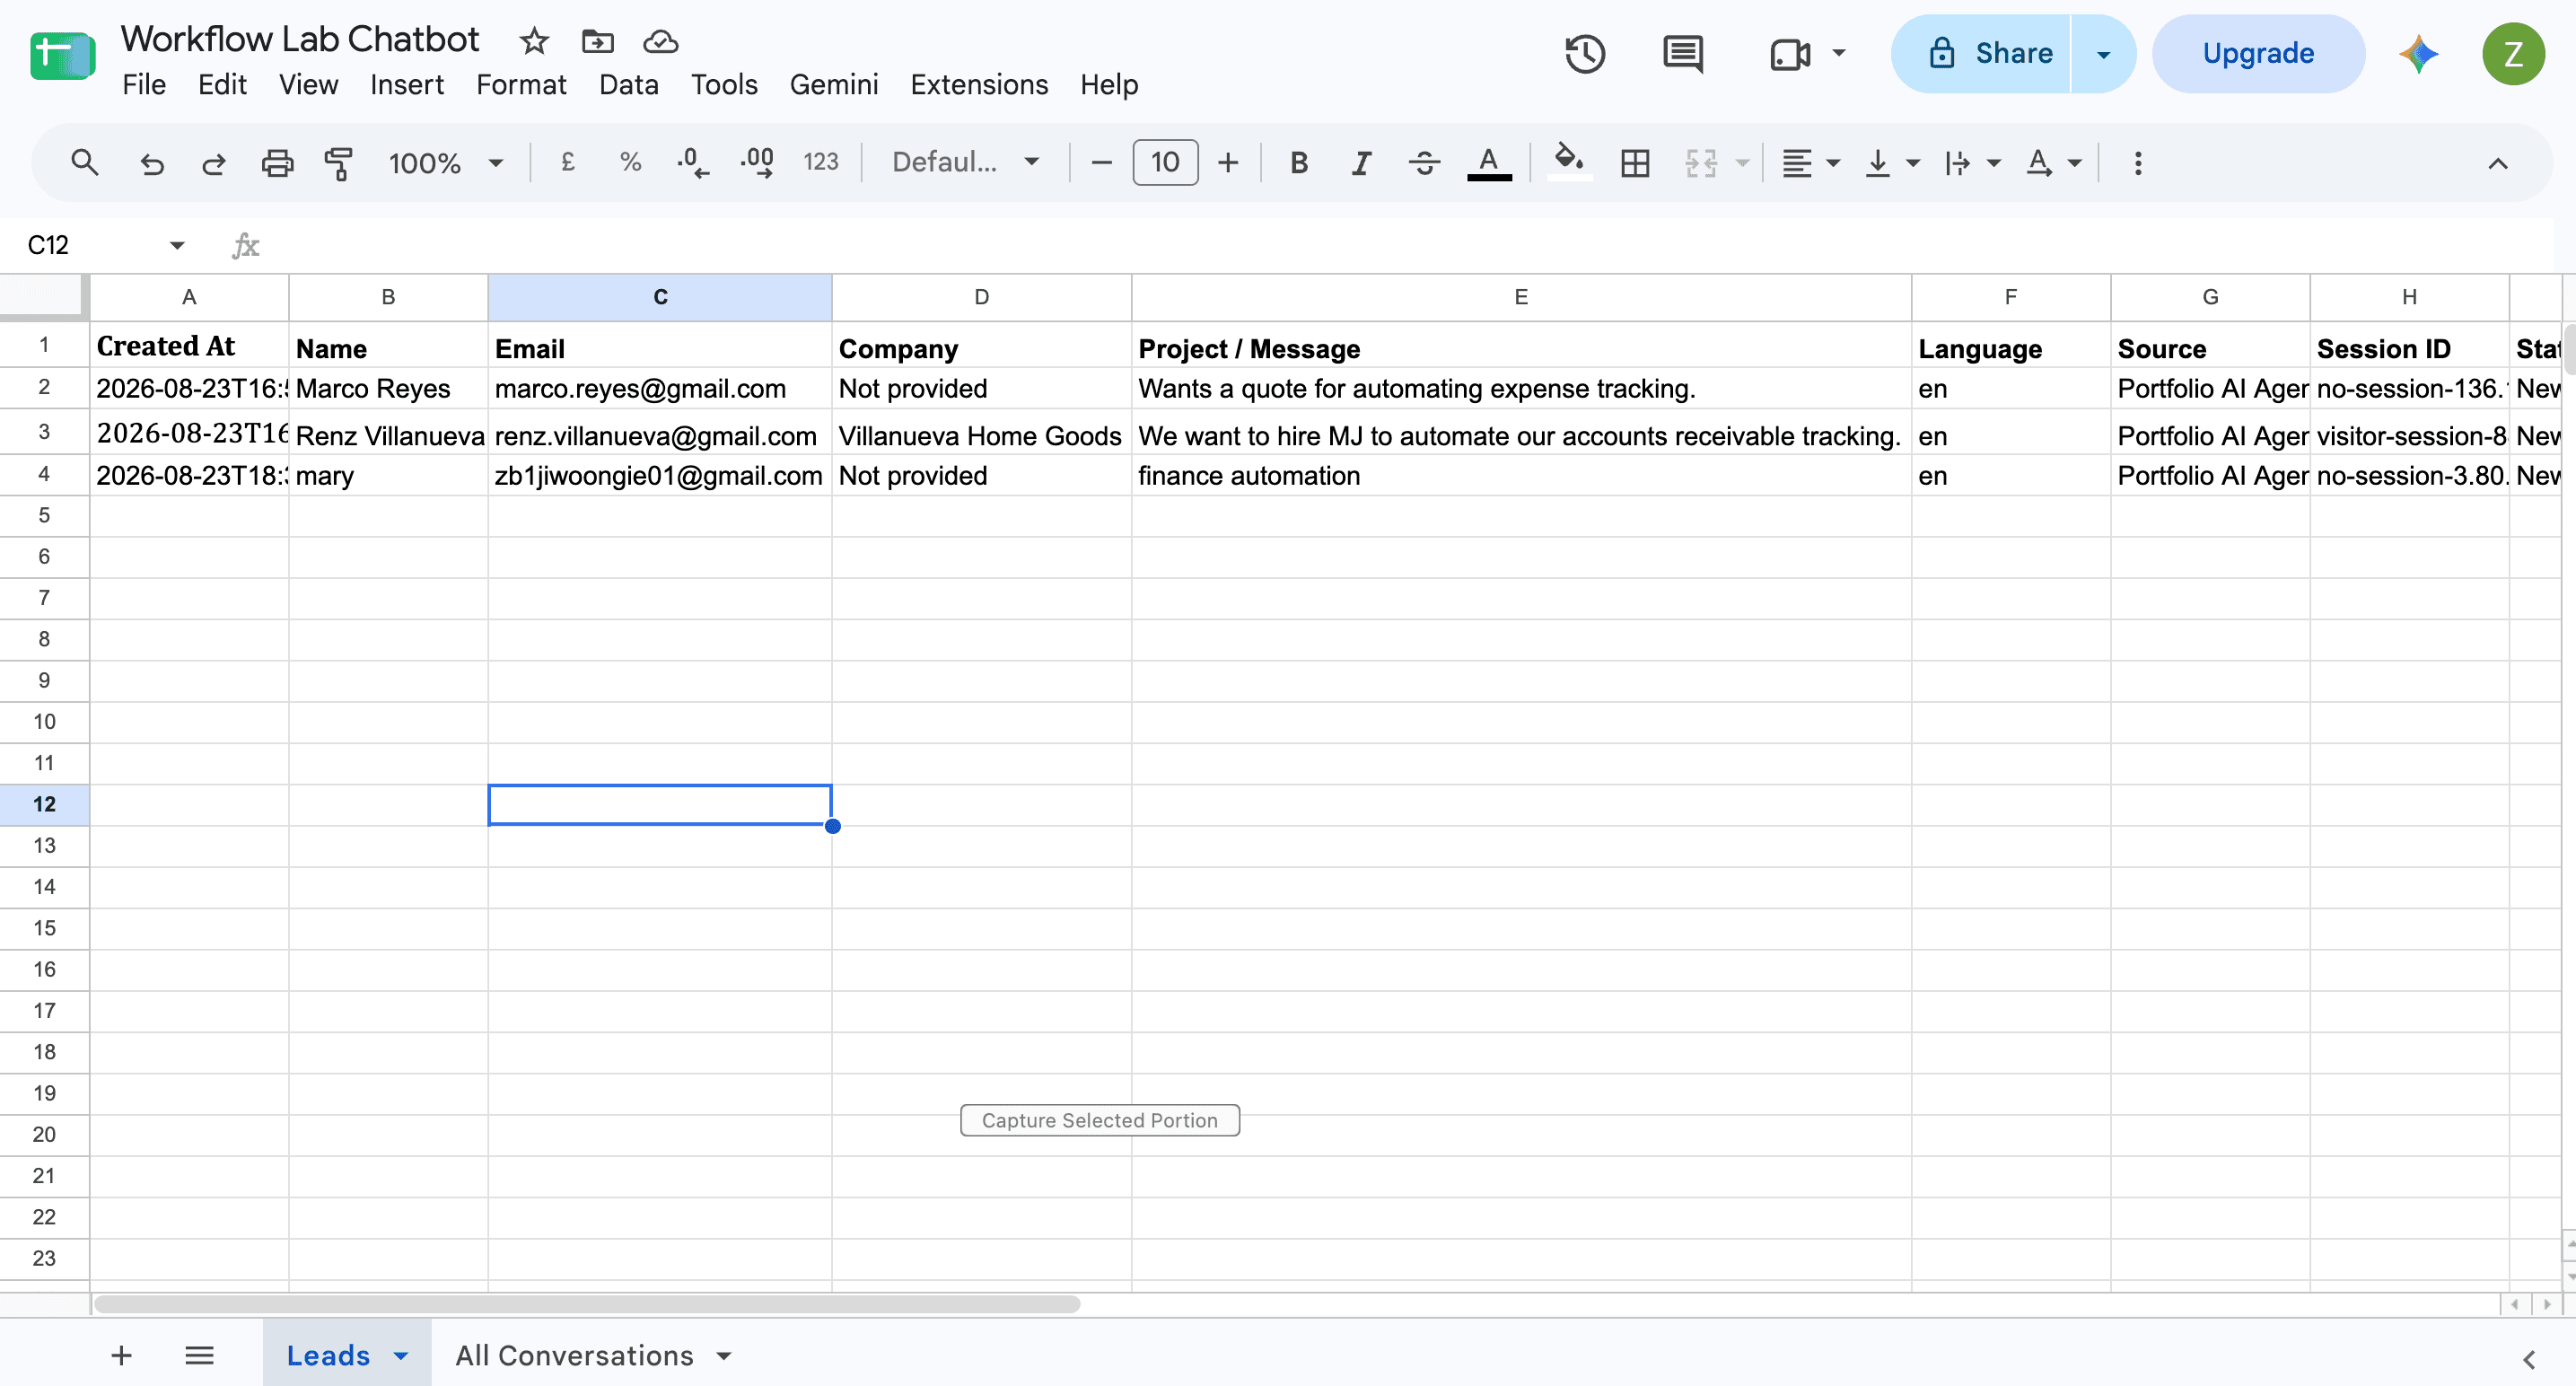2576x1386 pixels.
Task: Open All Conversations tab dropdown arrow
Action: coord(724,1356)
